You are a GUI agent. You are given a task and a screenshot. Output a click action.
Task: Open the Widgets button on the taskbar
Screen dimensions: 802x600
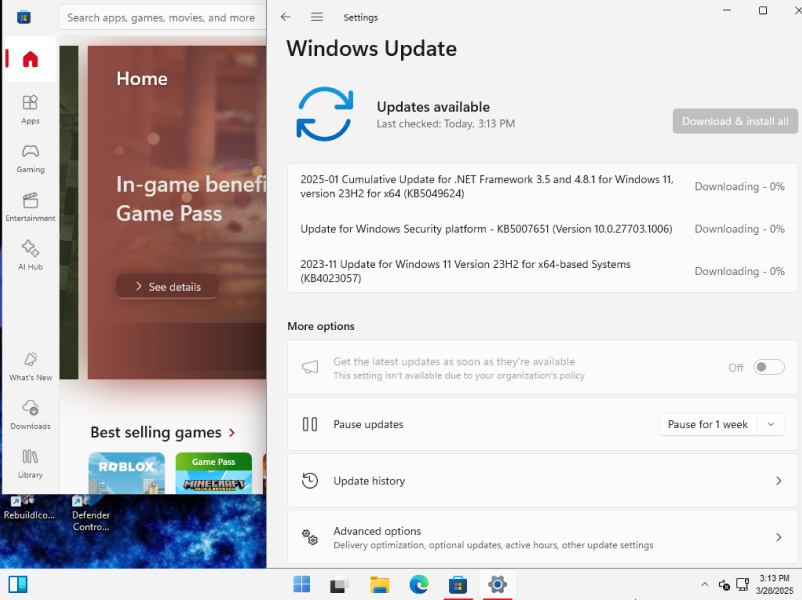(18, 584)
